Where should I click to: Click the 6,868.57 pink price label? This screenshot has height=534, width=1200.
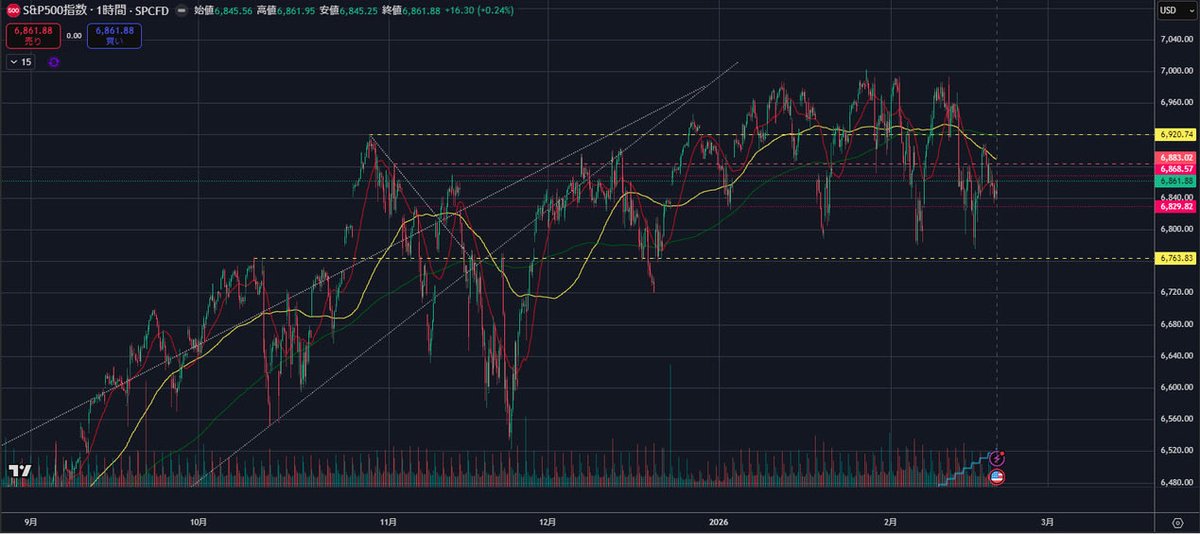click(x=1176, y=170)
